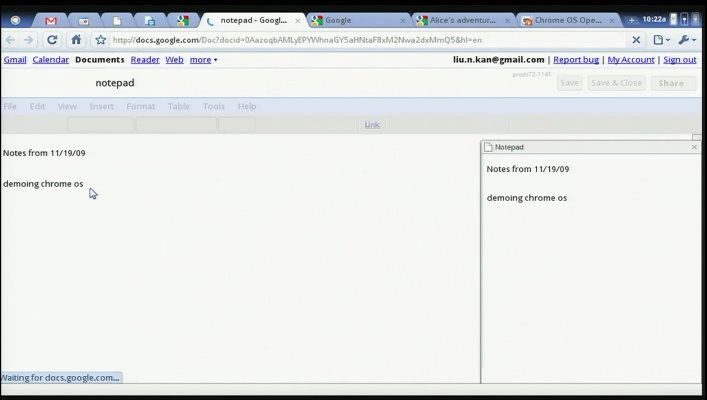Image resolution: width=707 pixels, height=400 pixels.
Task: Click 'Notes from 11/19/09' in Notepad panel
Action: click(528, 169)
